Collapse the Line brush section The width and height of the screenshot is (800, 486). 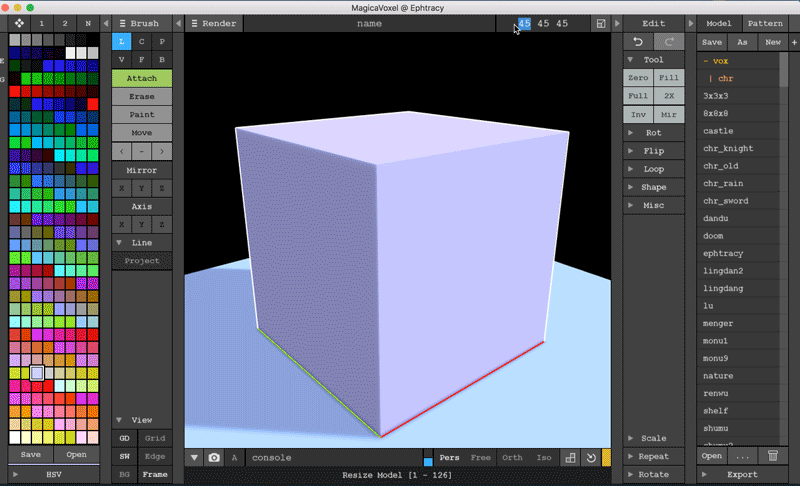[141, 243]
